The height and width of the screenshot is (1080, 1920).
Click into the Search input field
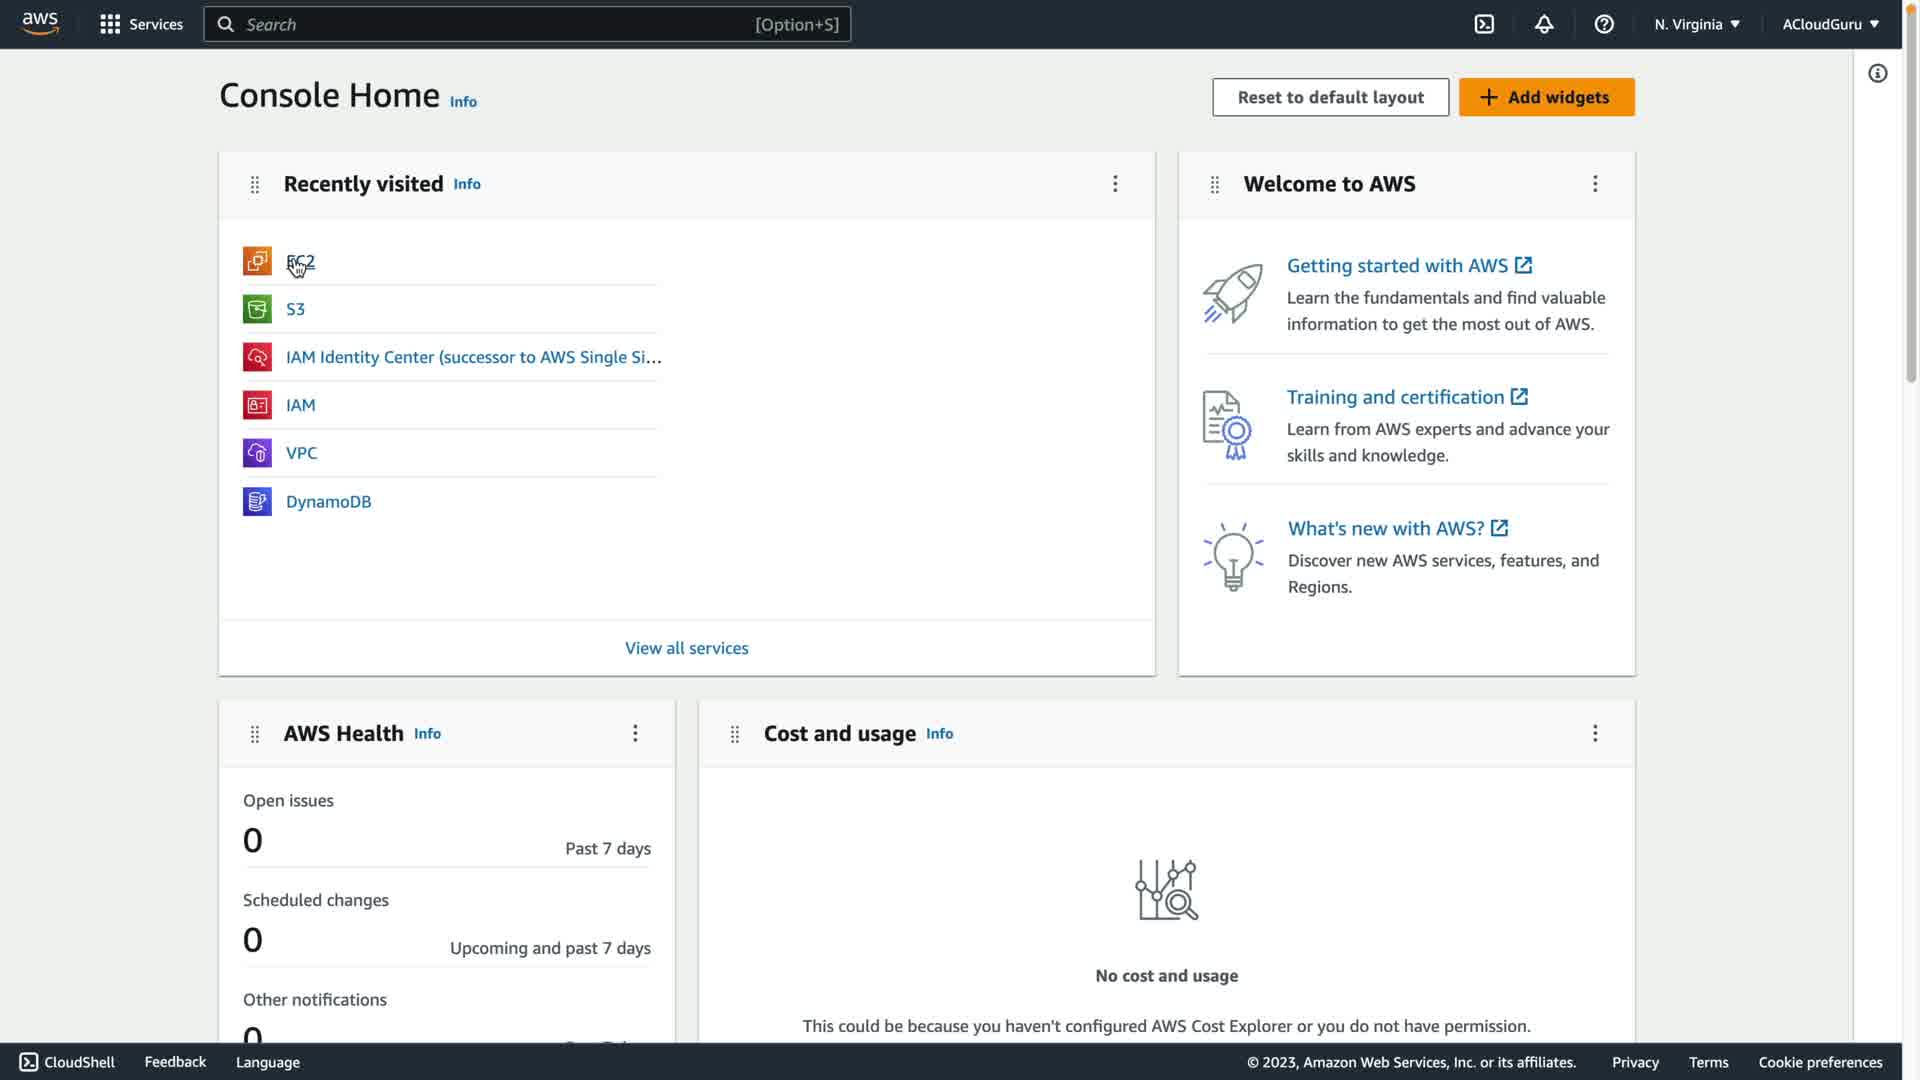500,24
